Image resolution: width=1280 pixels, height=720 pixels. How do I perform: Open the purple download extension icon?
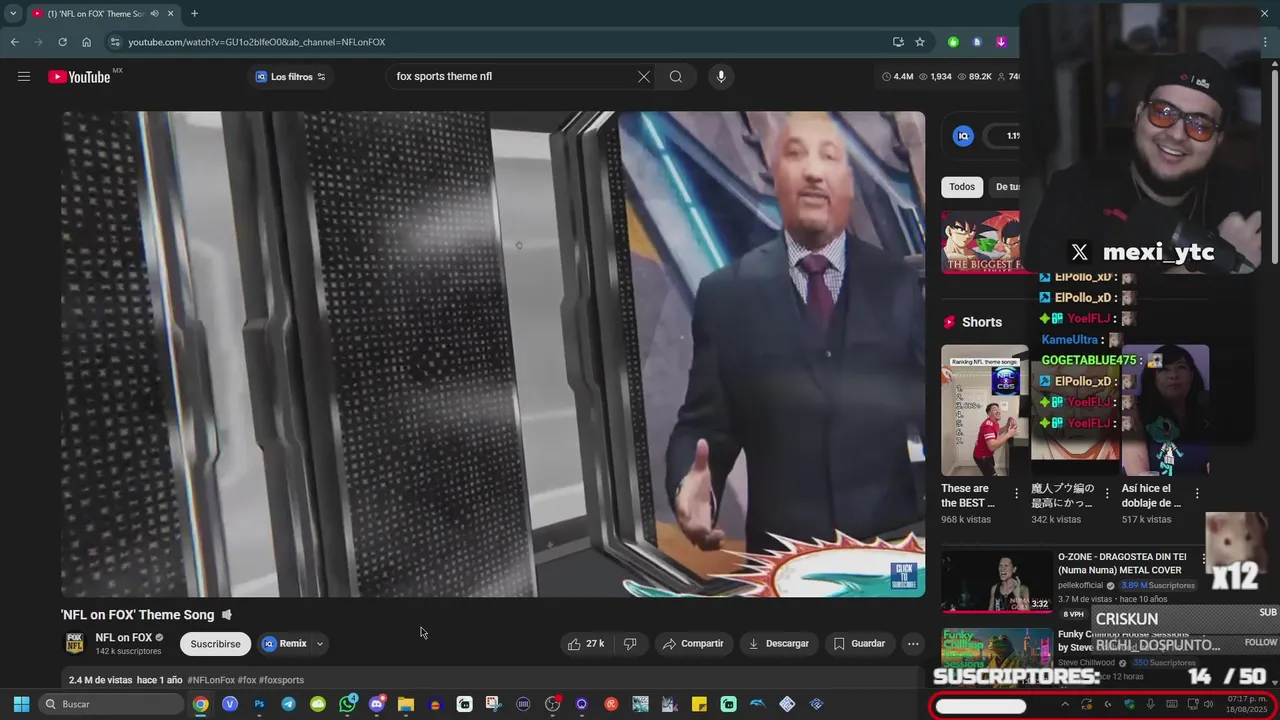pyautogui.click(x=1001, y=42)
